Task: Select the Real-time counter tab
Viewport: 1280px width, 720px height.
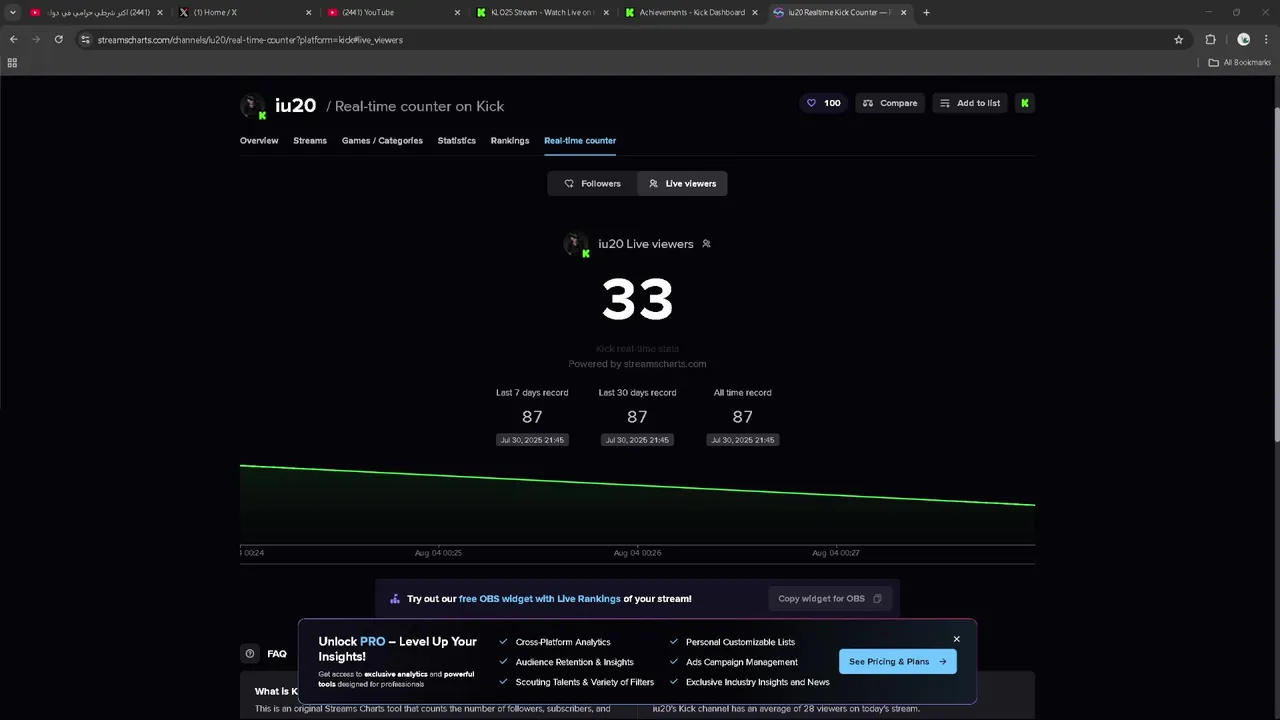Action: click(580, 140)
